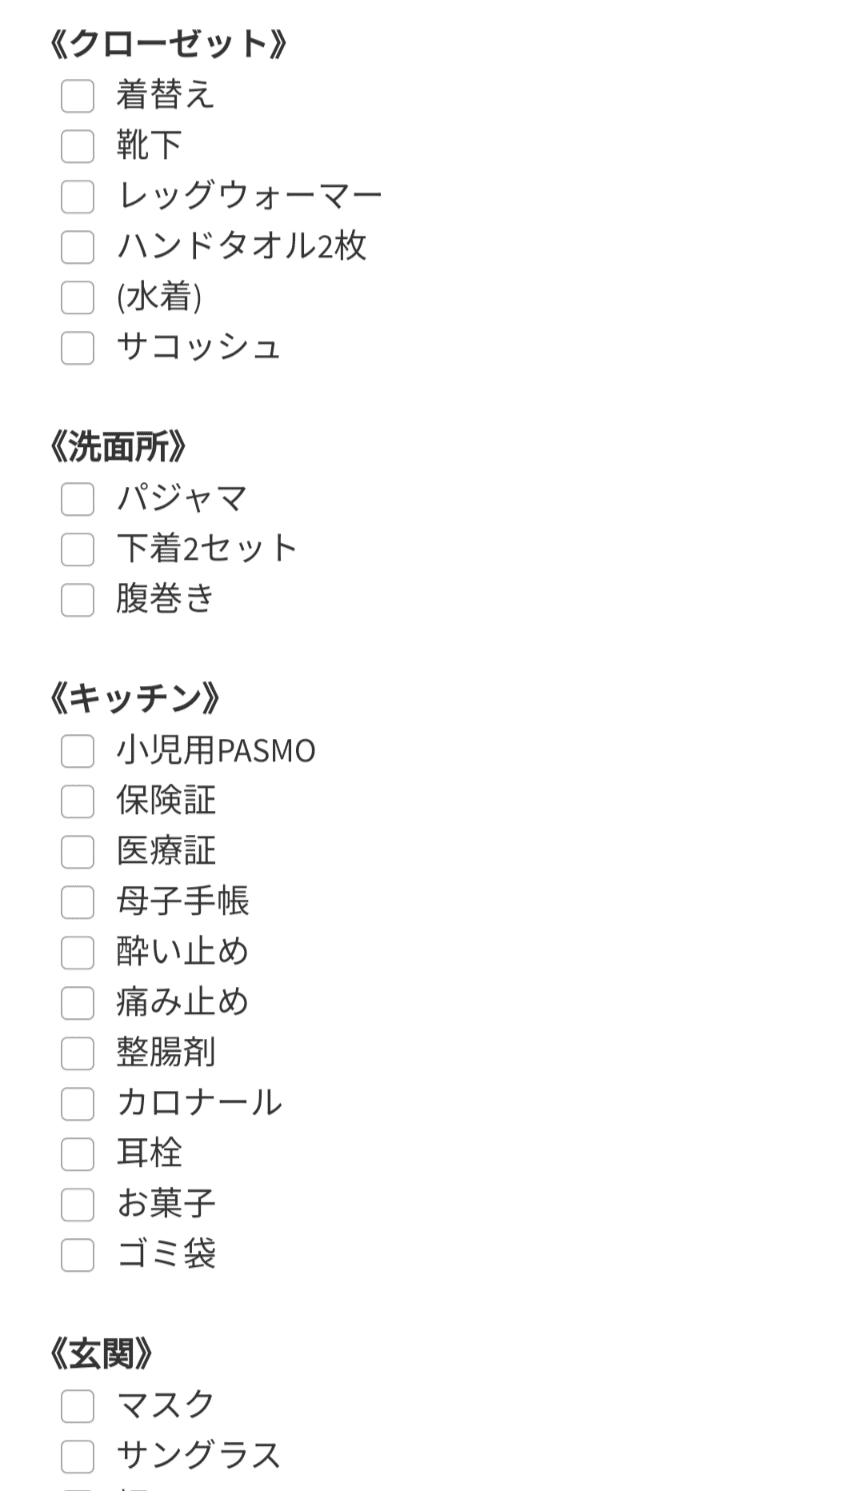Mark 下着2セット as done

tap(77, 548)
